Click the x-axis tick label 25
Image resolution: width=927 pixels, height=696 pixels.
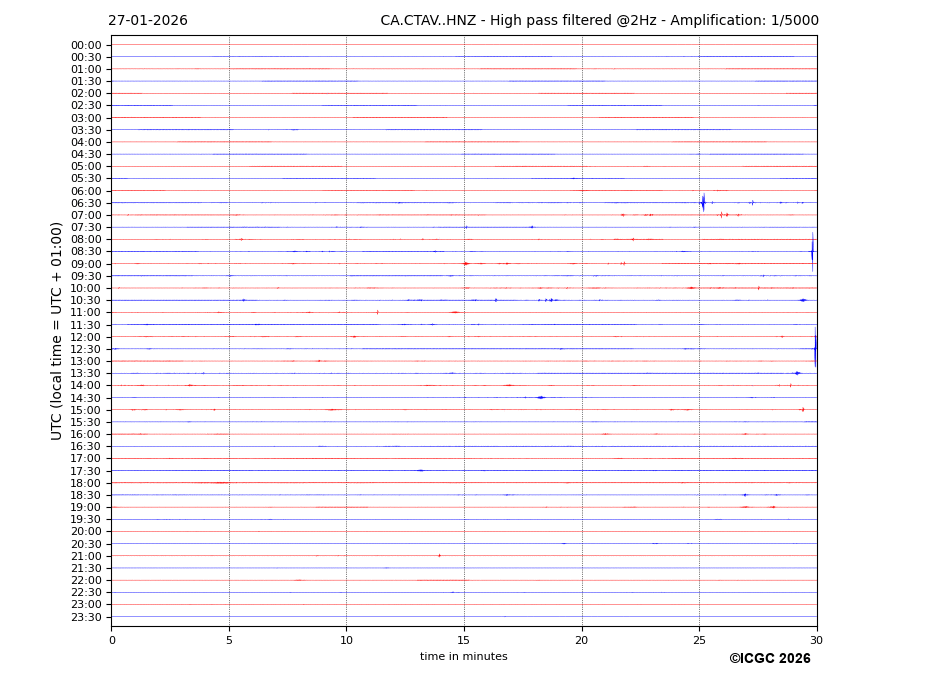[699, 640]
